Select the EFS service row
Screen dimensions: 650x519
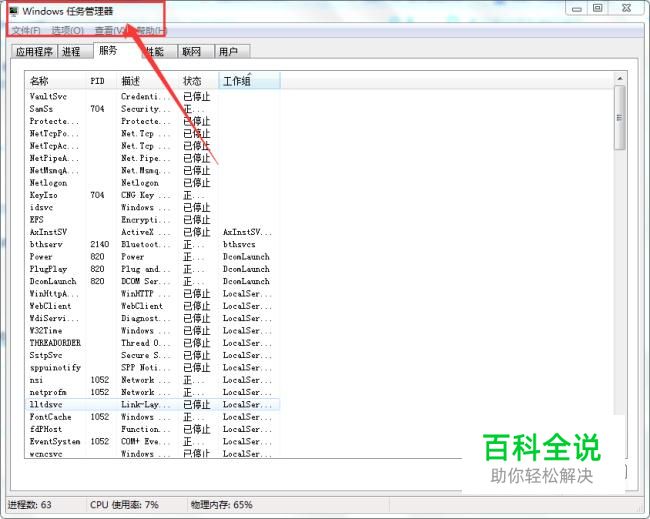[x=153, y=220]
